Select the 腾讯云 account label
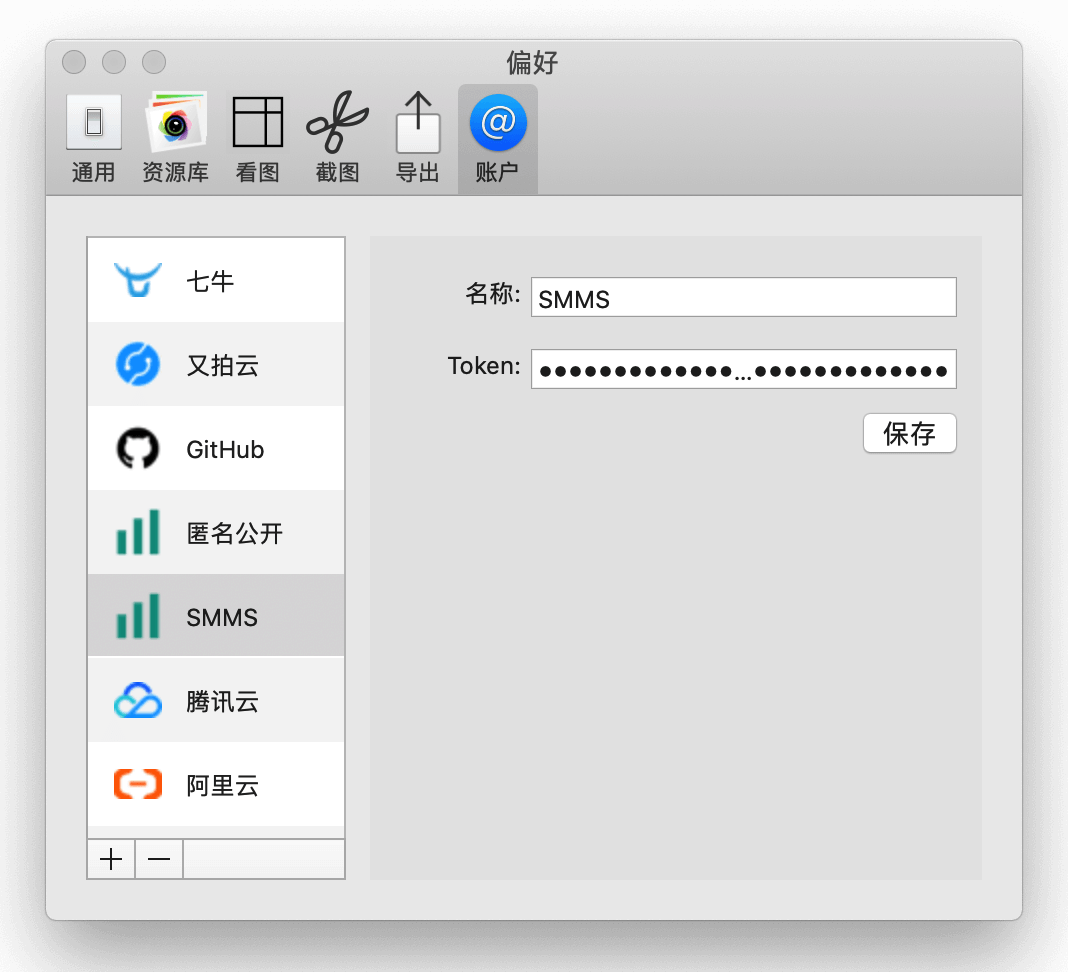 (223, 702)
